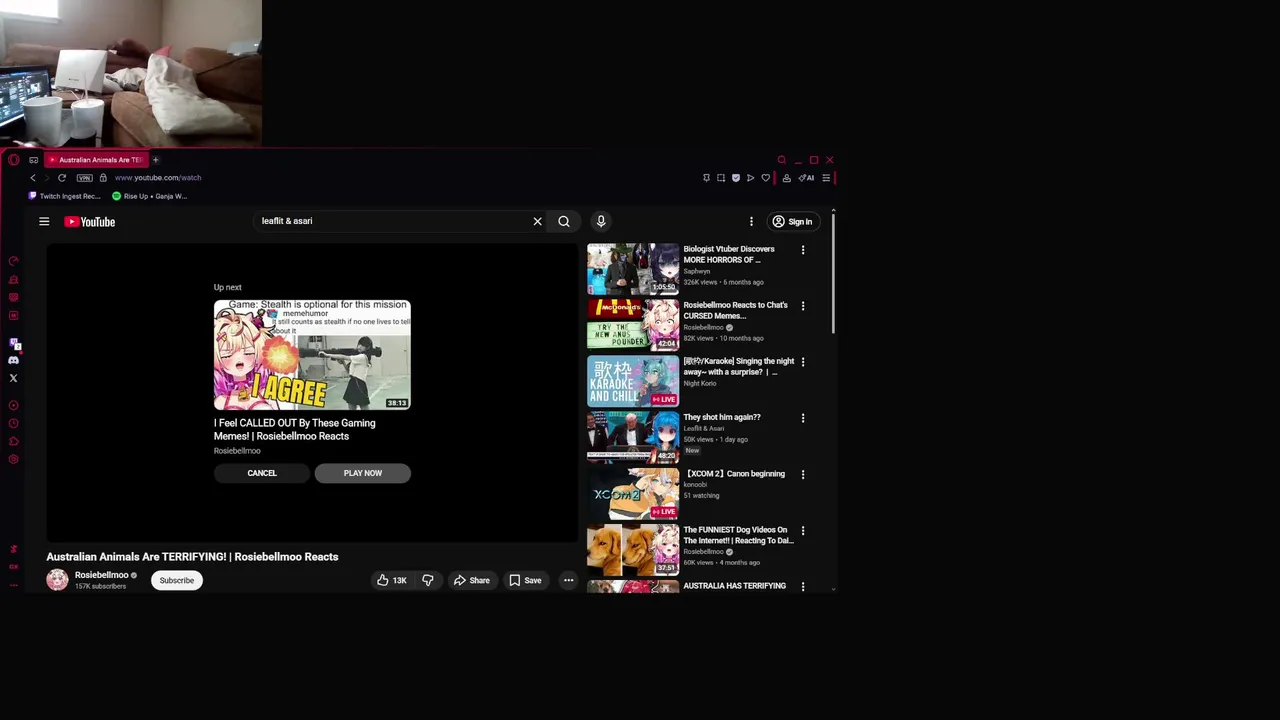The height and width of the screenshot is (720, 1280).
Task: Open Easy Setup menu icon
Action: pyautogui.click(x=826, y=178)
